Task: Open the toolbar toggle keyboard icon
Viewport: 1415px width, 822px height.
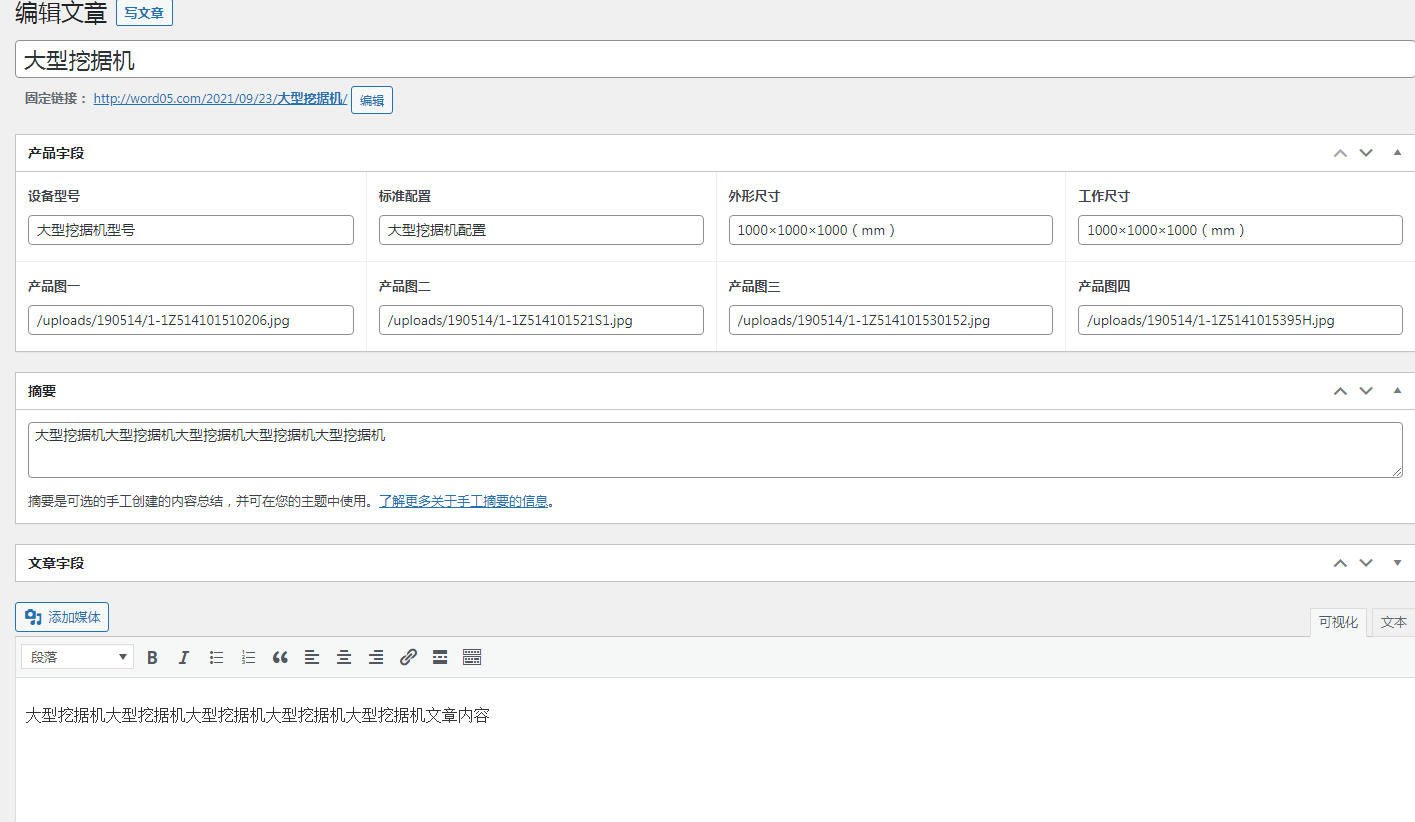Action: (x=471, y=657)
